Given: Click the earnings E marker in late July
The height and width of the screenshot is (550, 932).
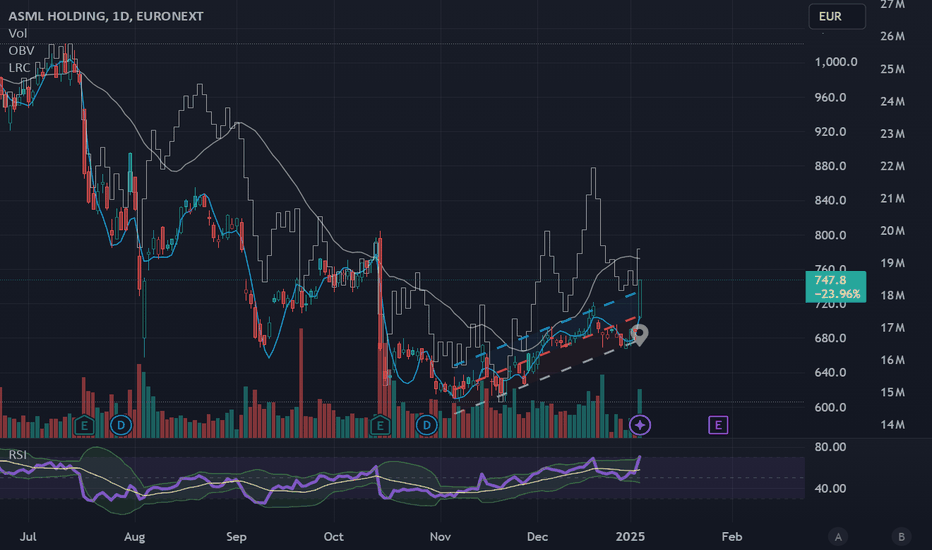Looking at the screenshot, I should coord(84,425).
